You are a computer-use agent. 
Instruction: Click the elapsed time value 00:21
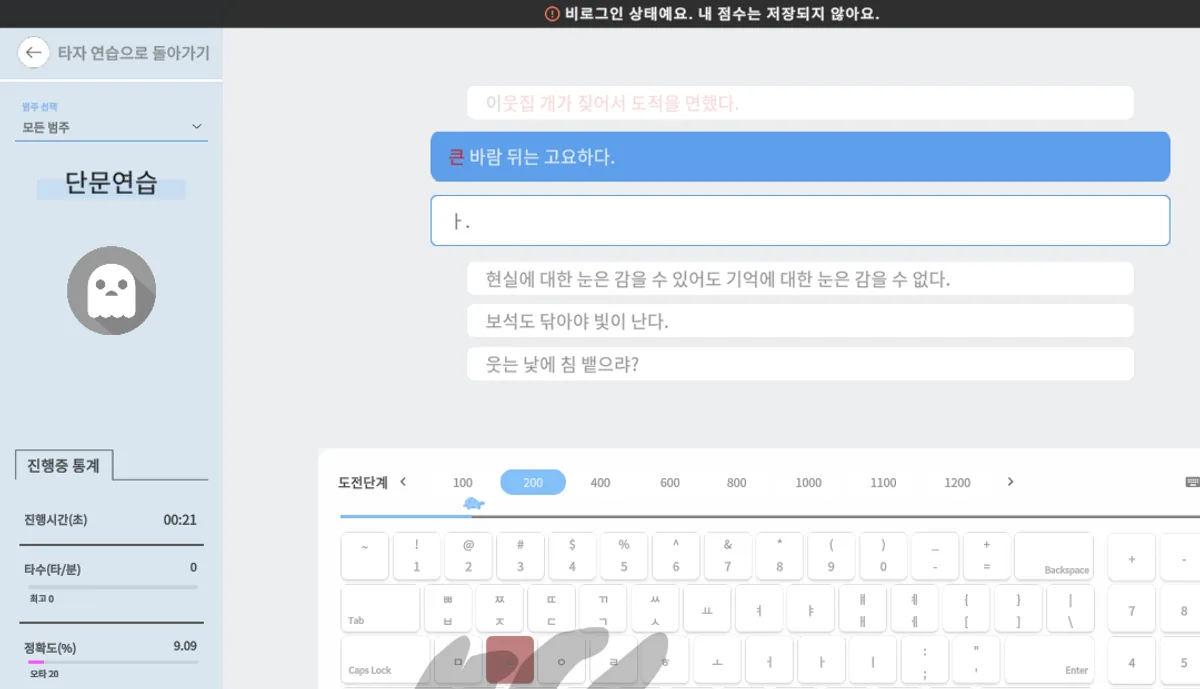[x=180, y=520]
